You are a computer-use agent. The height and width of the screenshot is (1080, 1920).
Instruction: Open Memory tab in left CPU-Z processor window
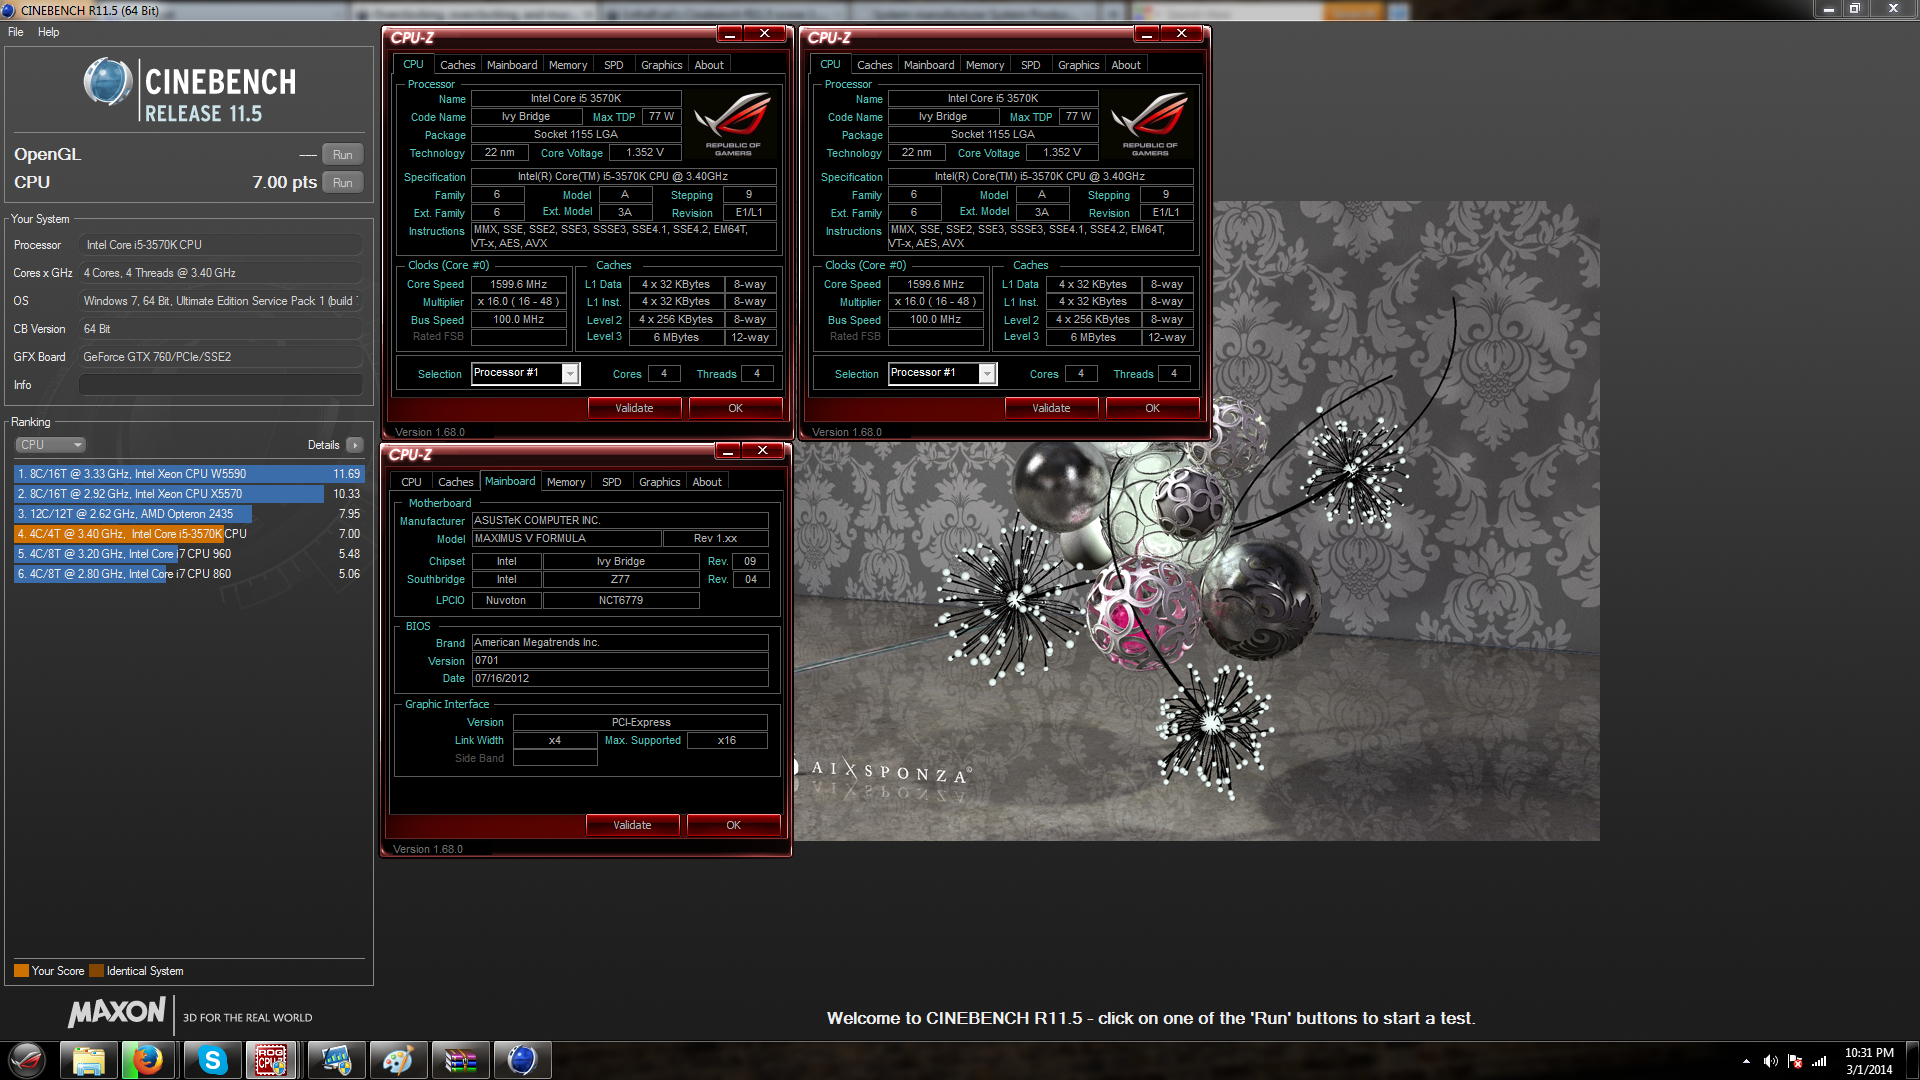(568, 65)
